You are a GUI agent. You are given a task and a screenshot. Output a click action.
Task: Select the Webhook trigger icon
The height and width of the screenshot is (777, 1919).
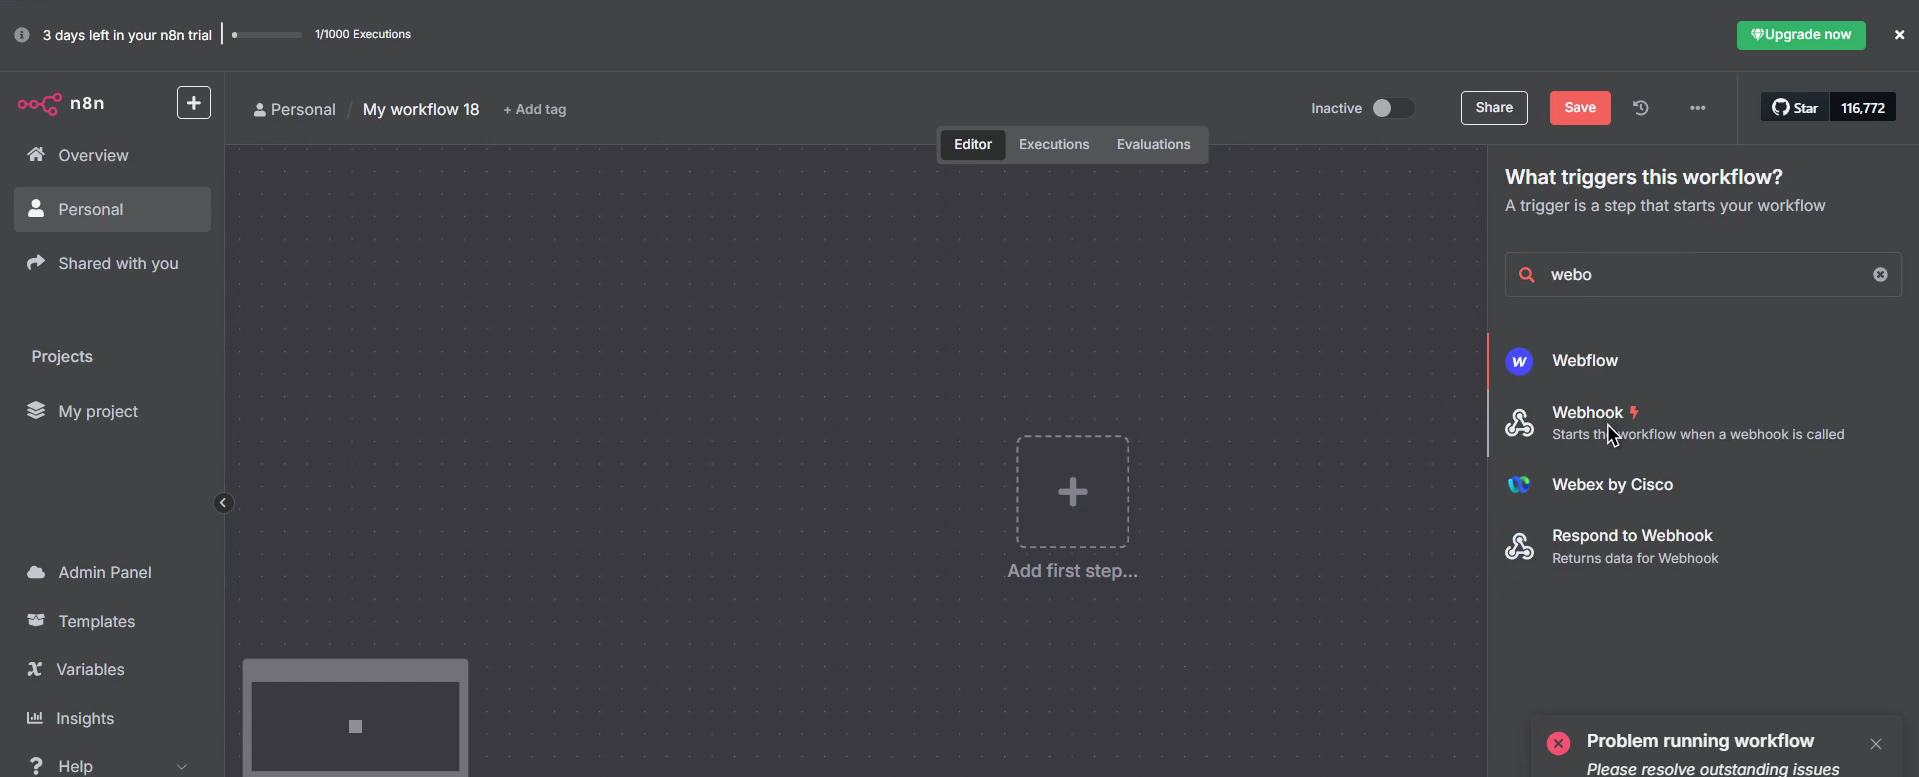[1519, 423]
